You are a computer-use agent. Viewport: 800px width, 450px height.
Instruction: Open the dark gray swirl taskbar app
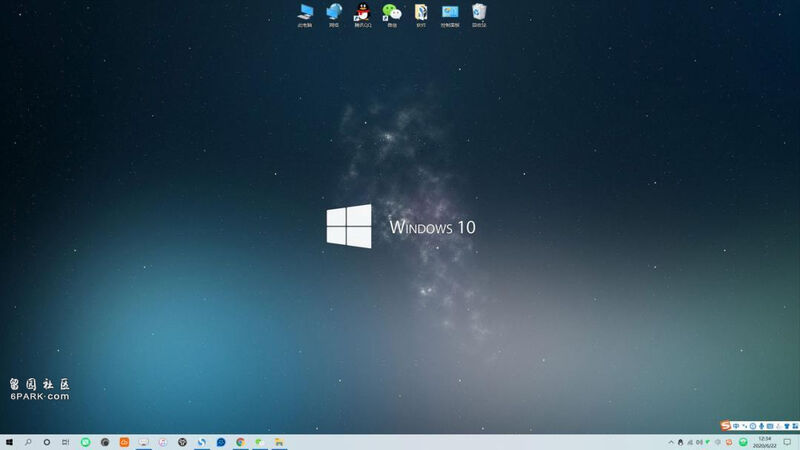105,442
